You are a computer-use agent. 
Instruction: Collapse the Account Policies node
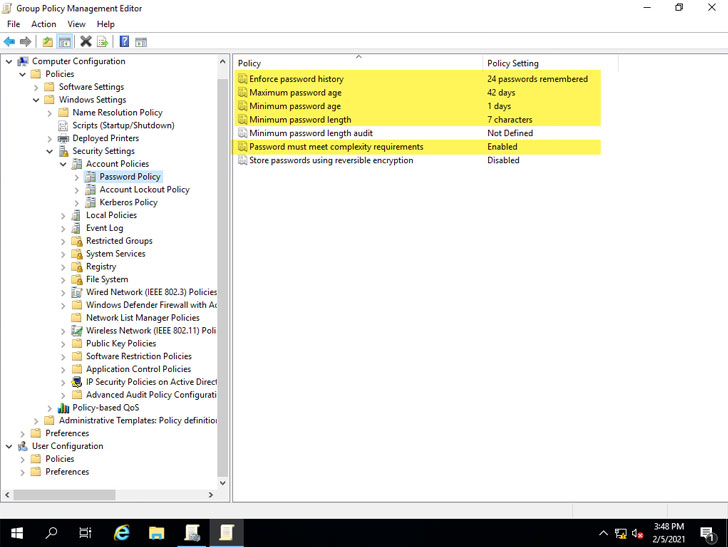[63, 164]
